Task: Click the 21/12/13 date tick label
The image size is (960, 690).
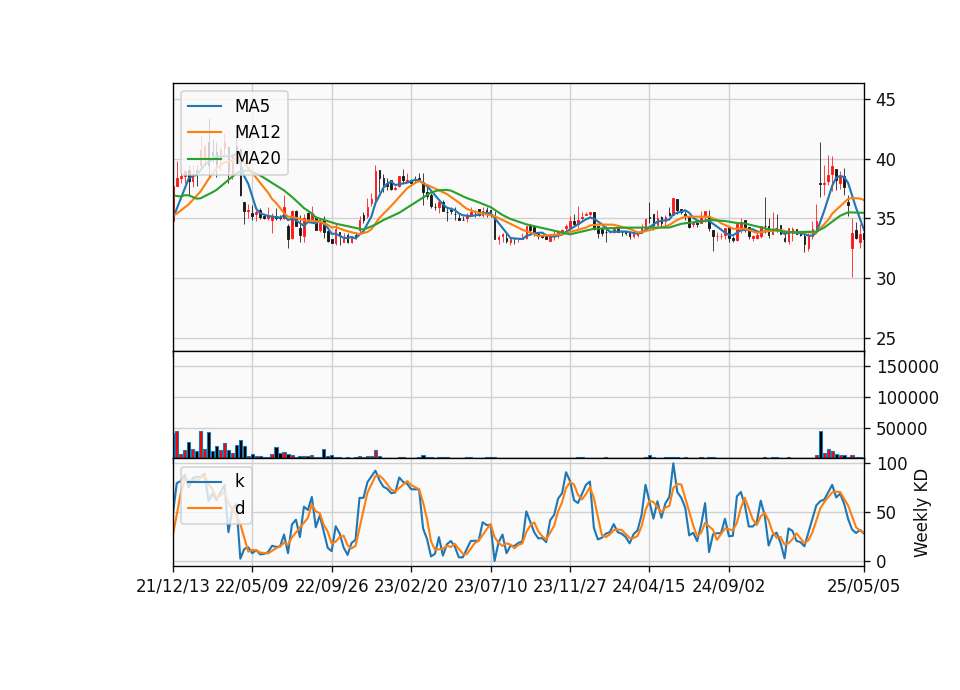Action: [173, 586]
